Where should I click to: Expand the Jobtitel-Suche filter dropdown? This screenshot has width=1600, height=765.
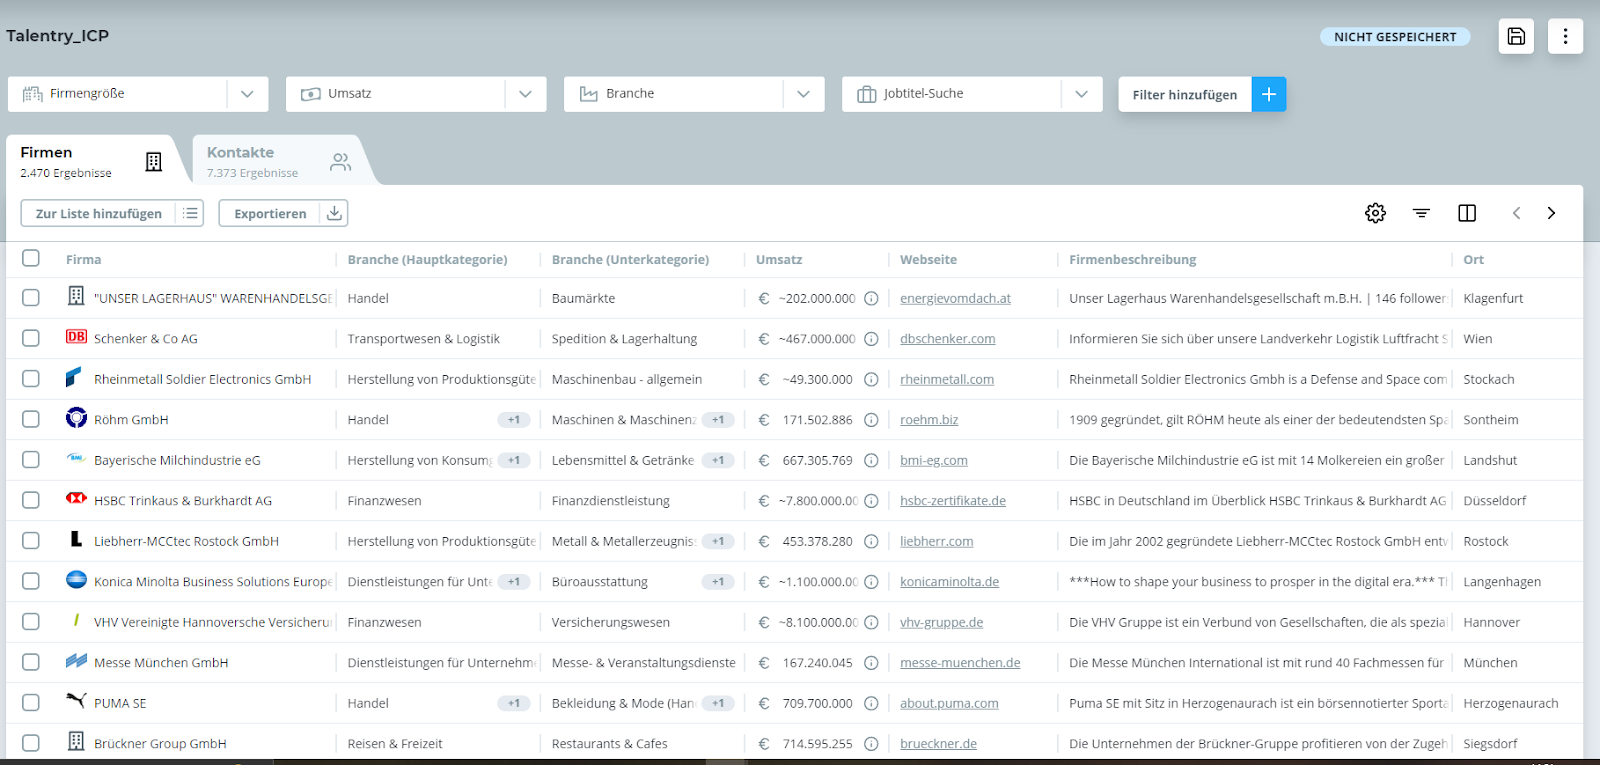tap(1081, 94)
